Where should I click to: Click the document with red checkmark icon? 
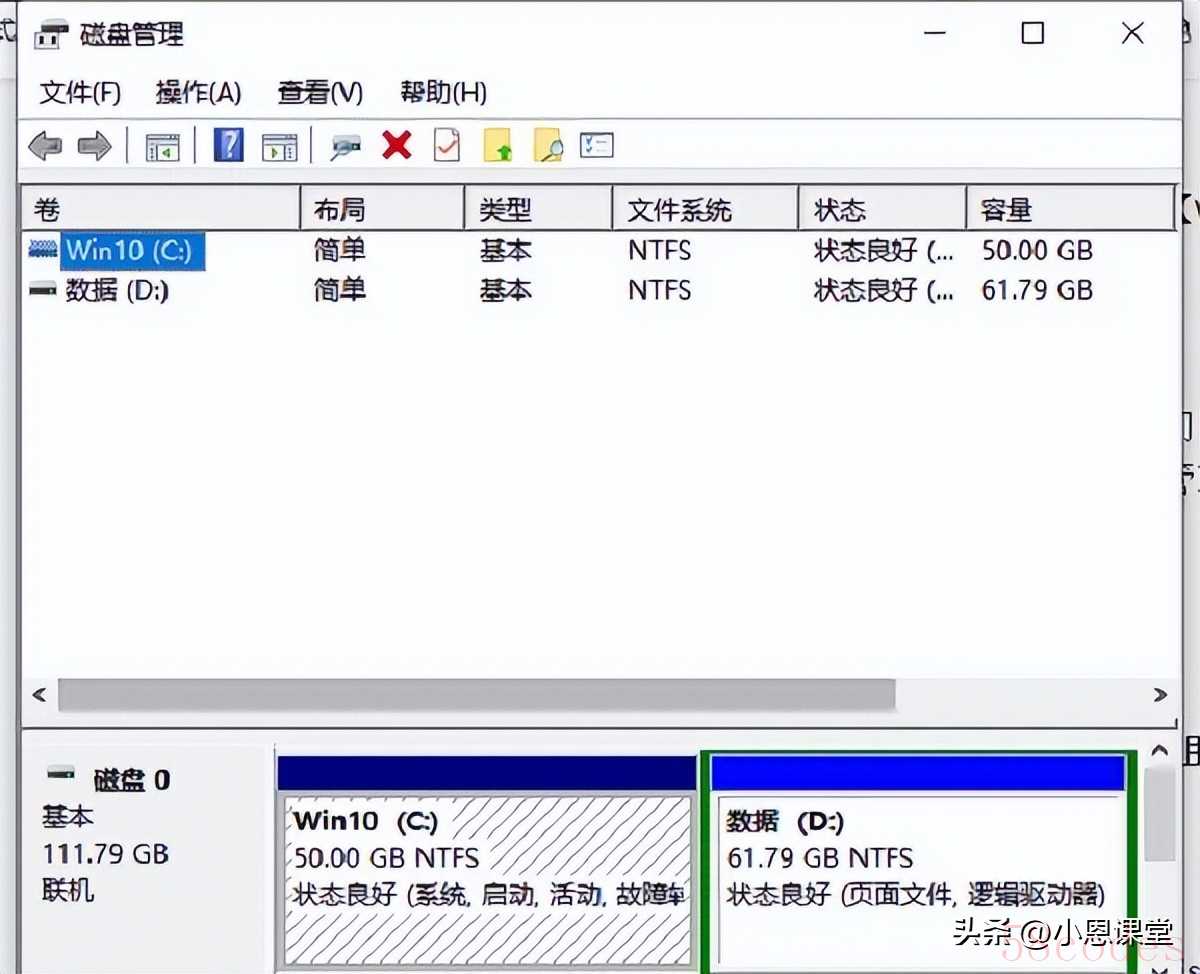click(447, 146)
